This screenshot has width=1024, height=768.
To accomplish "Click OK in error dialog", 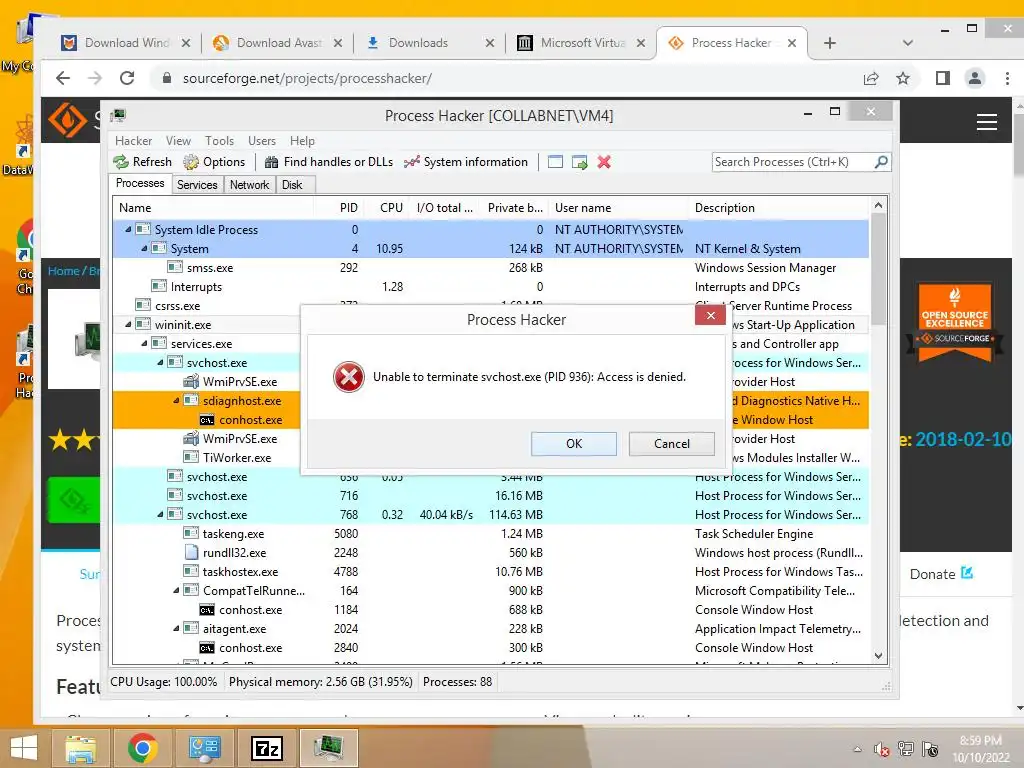I will coord(573,444).
